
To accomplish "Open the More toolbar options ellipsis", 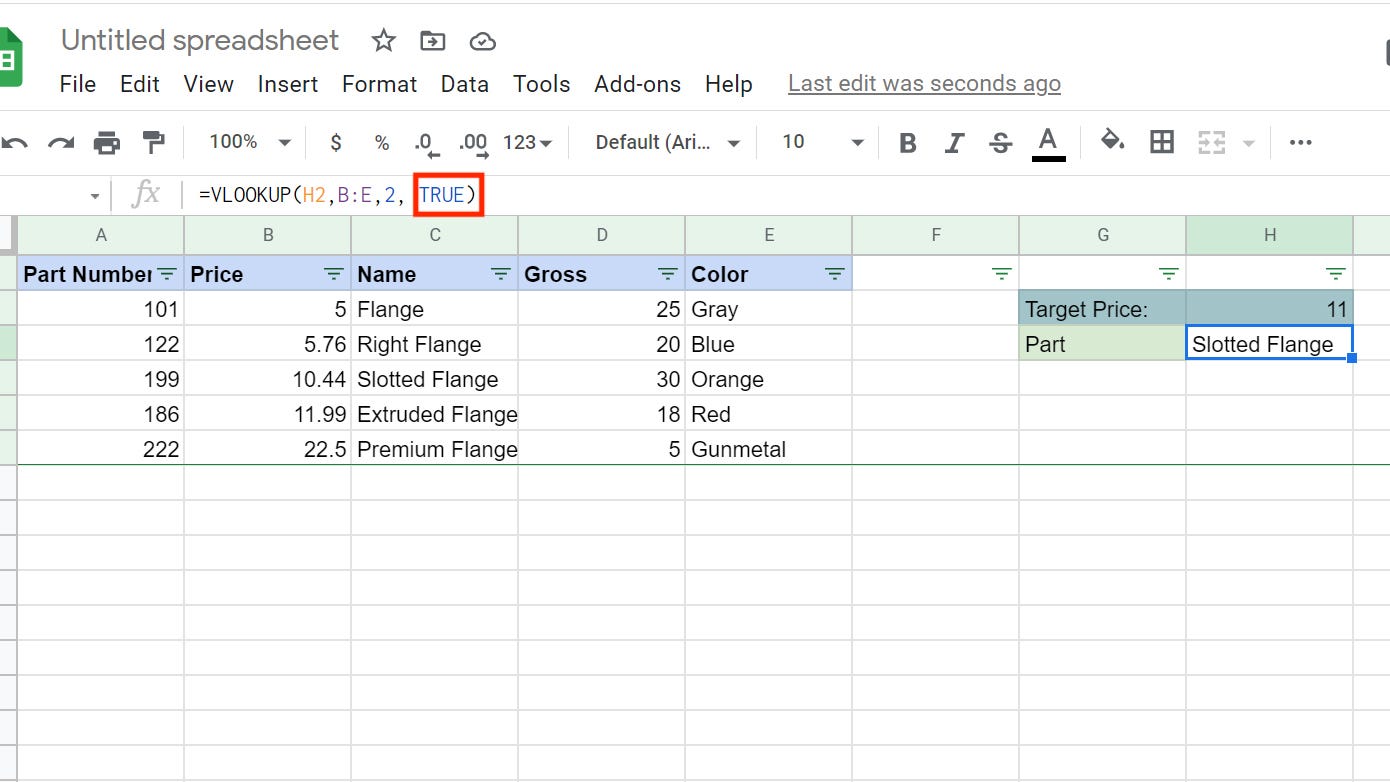I will click(1300, 143).
